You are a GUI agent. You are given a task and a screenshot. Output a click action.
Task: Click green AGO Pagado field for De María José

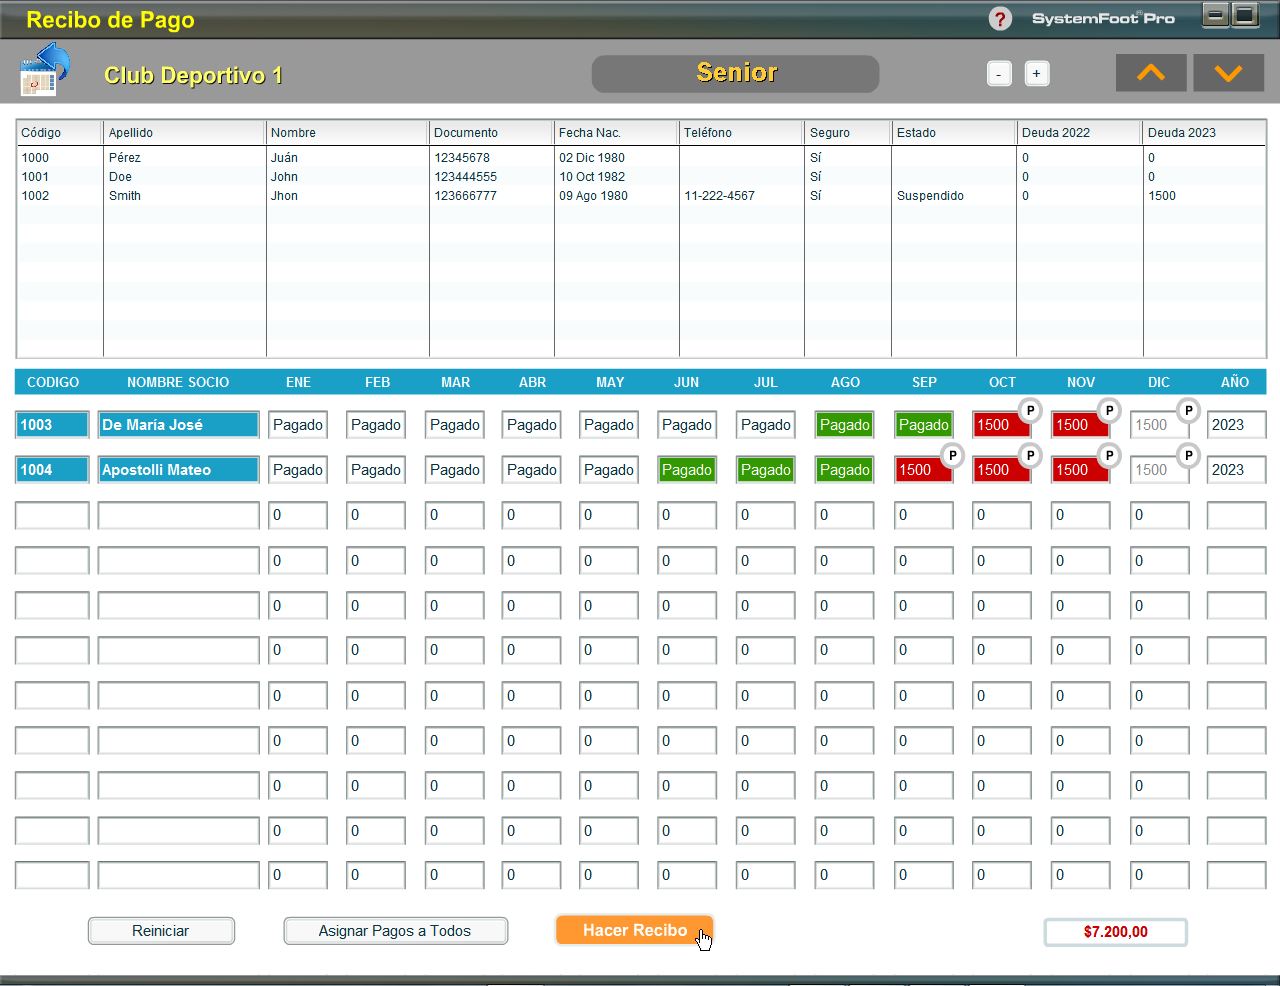[x=844, y=425]
